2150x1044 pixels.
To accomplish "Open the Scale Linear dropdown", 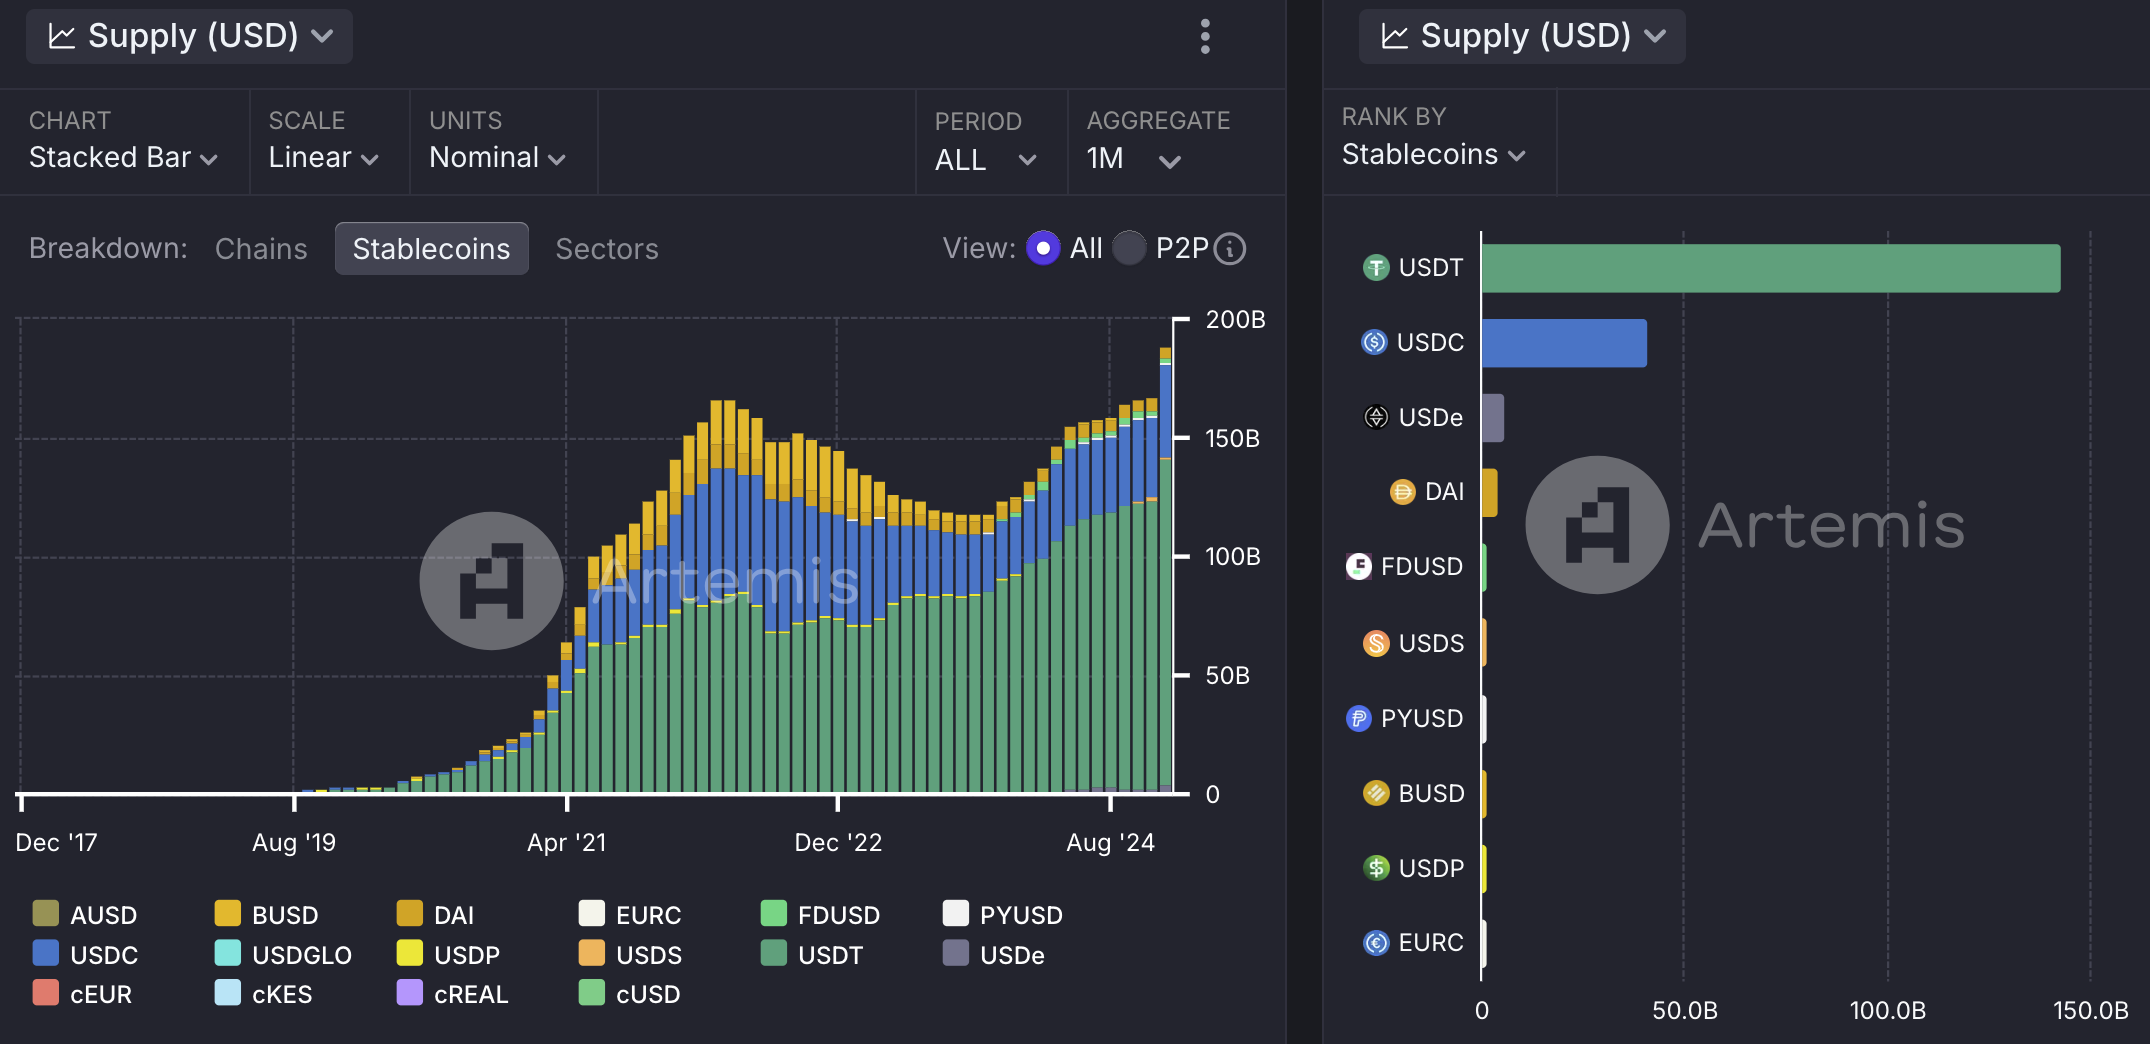I will 324,158.
